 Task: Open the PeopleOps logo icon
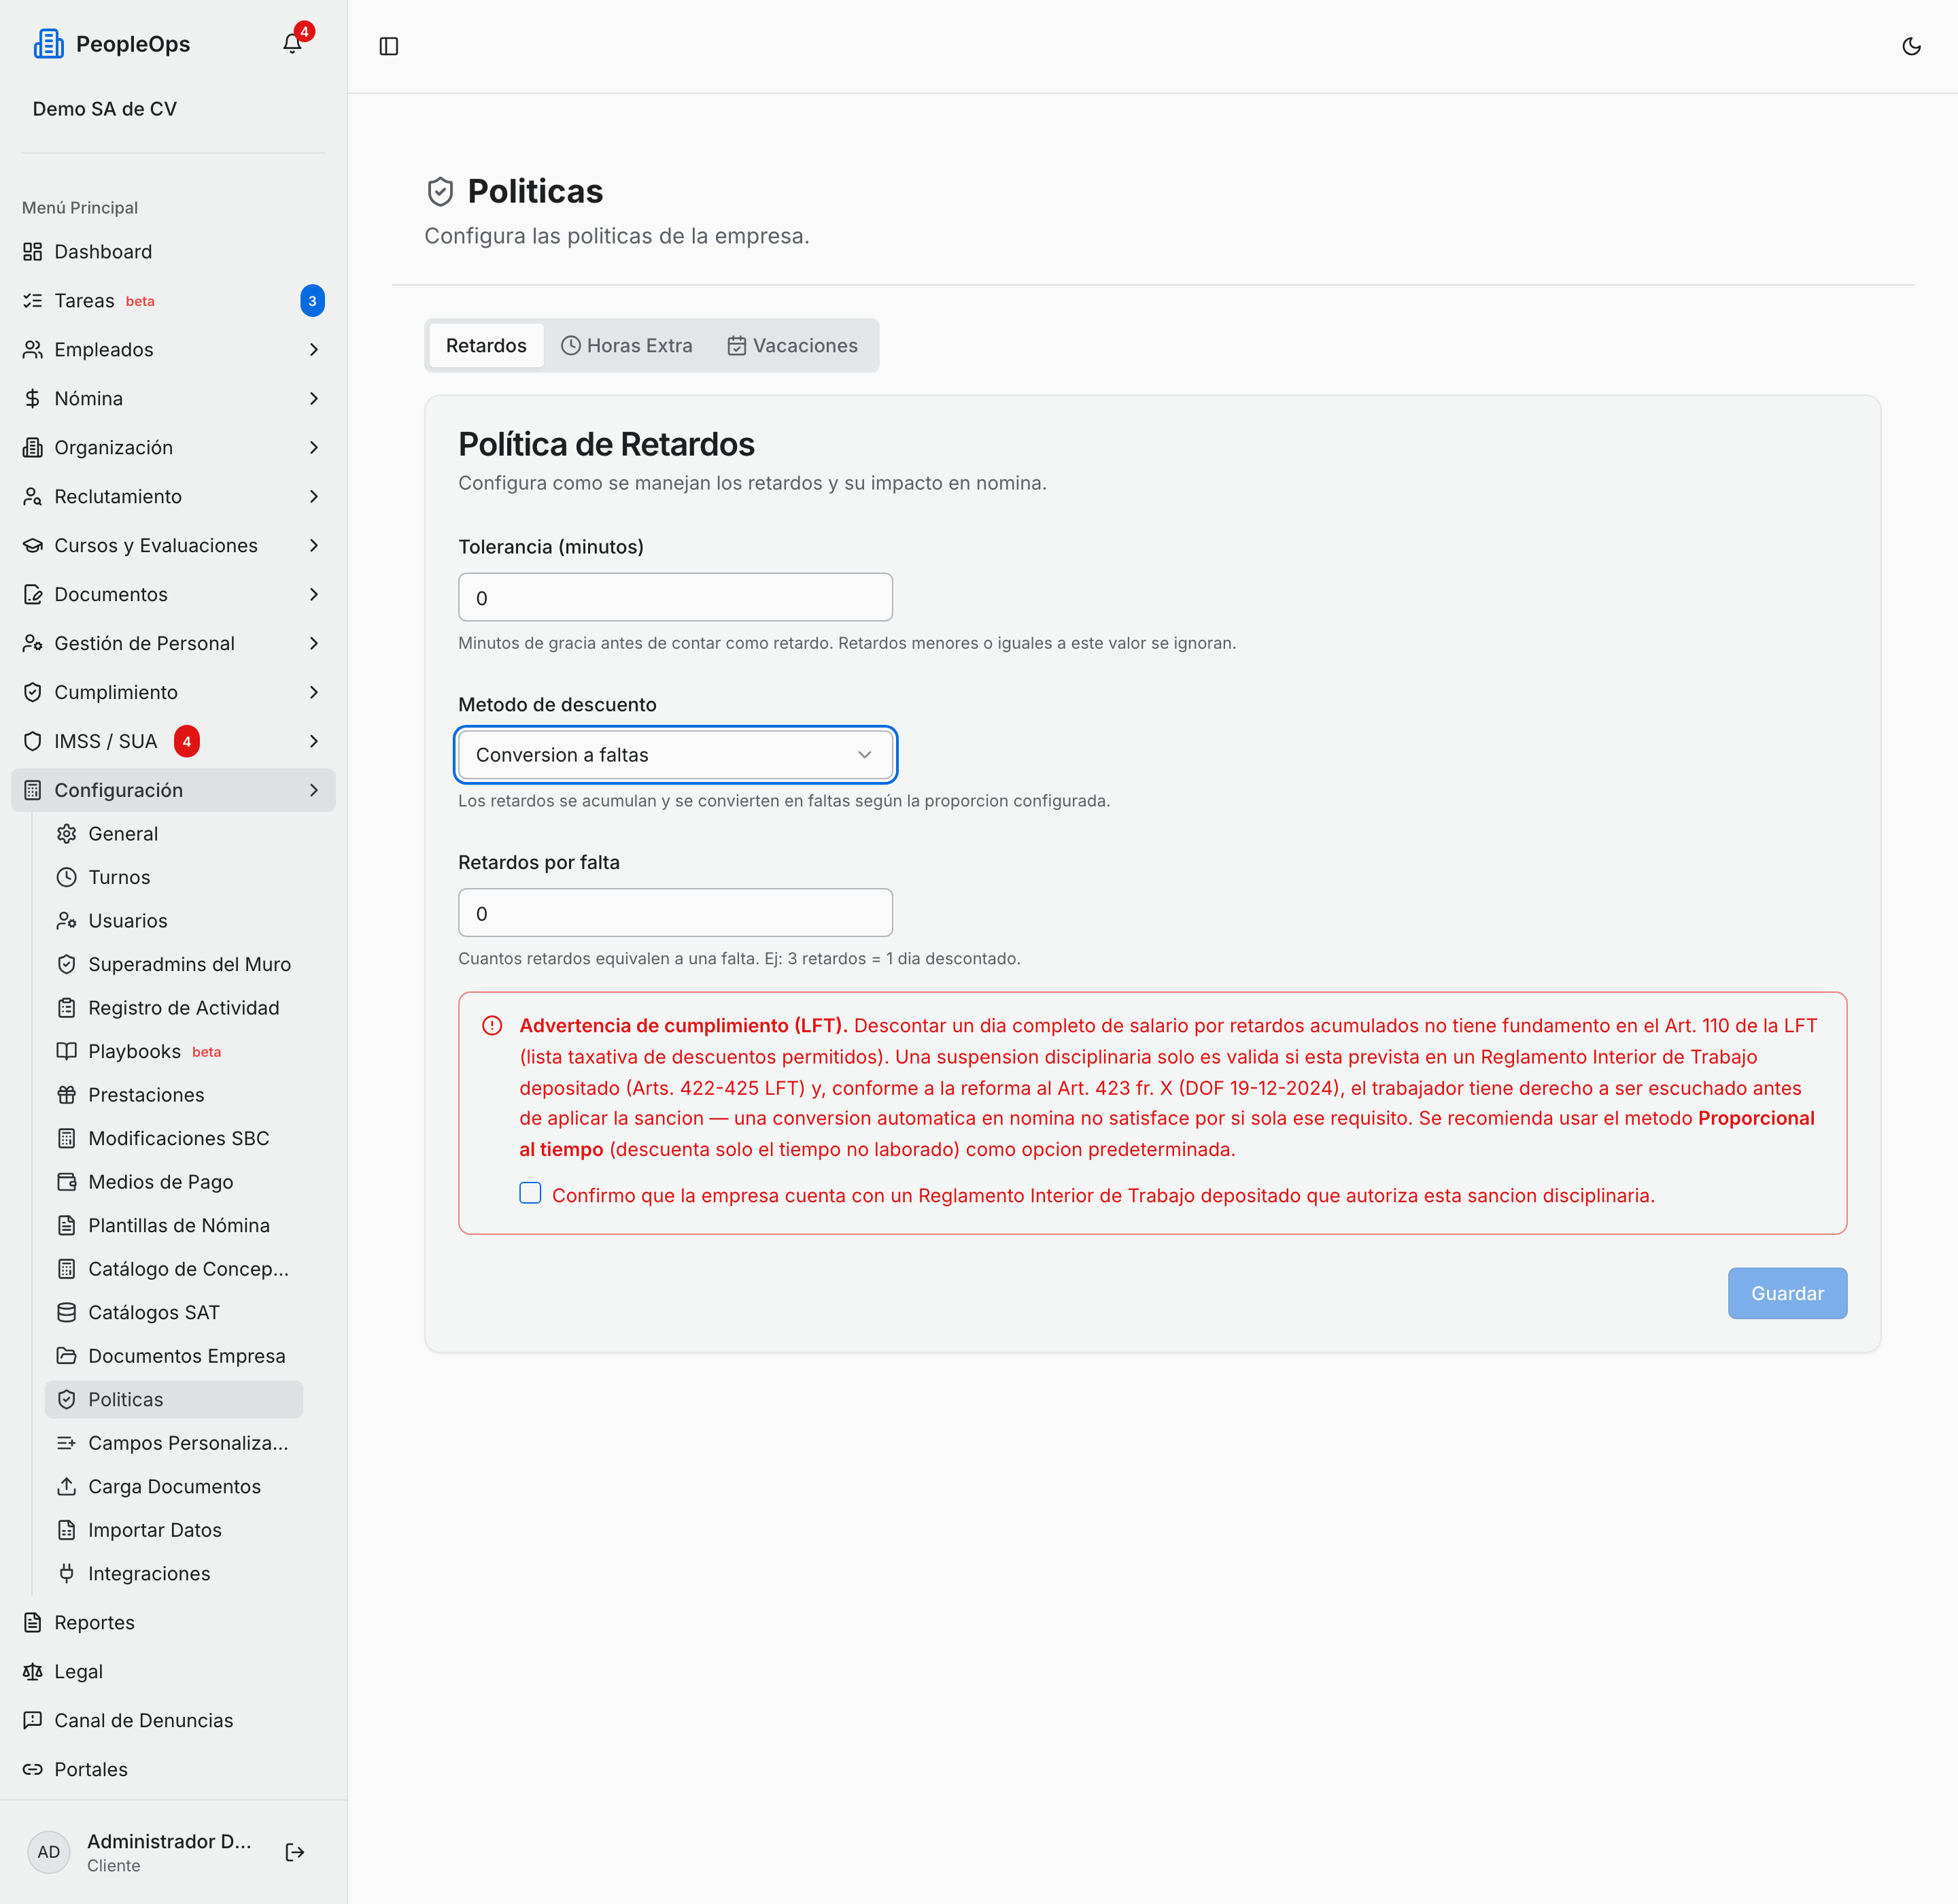point(48,44)
